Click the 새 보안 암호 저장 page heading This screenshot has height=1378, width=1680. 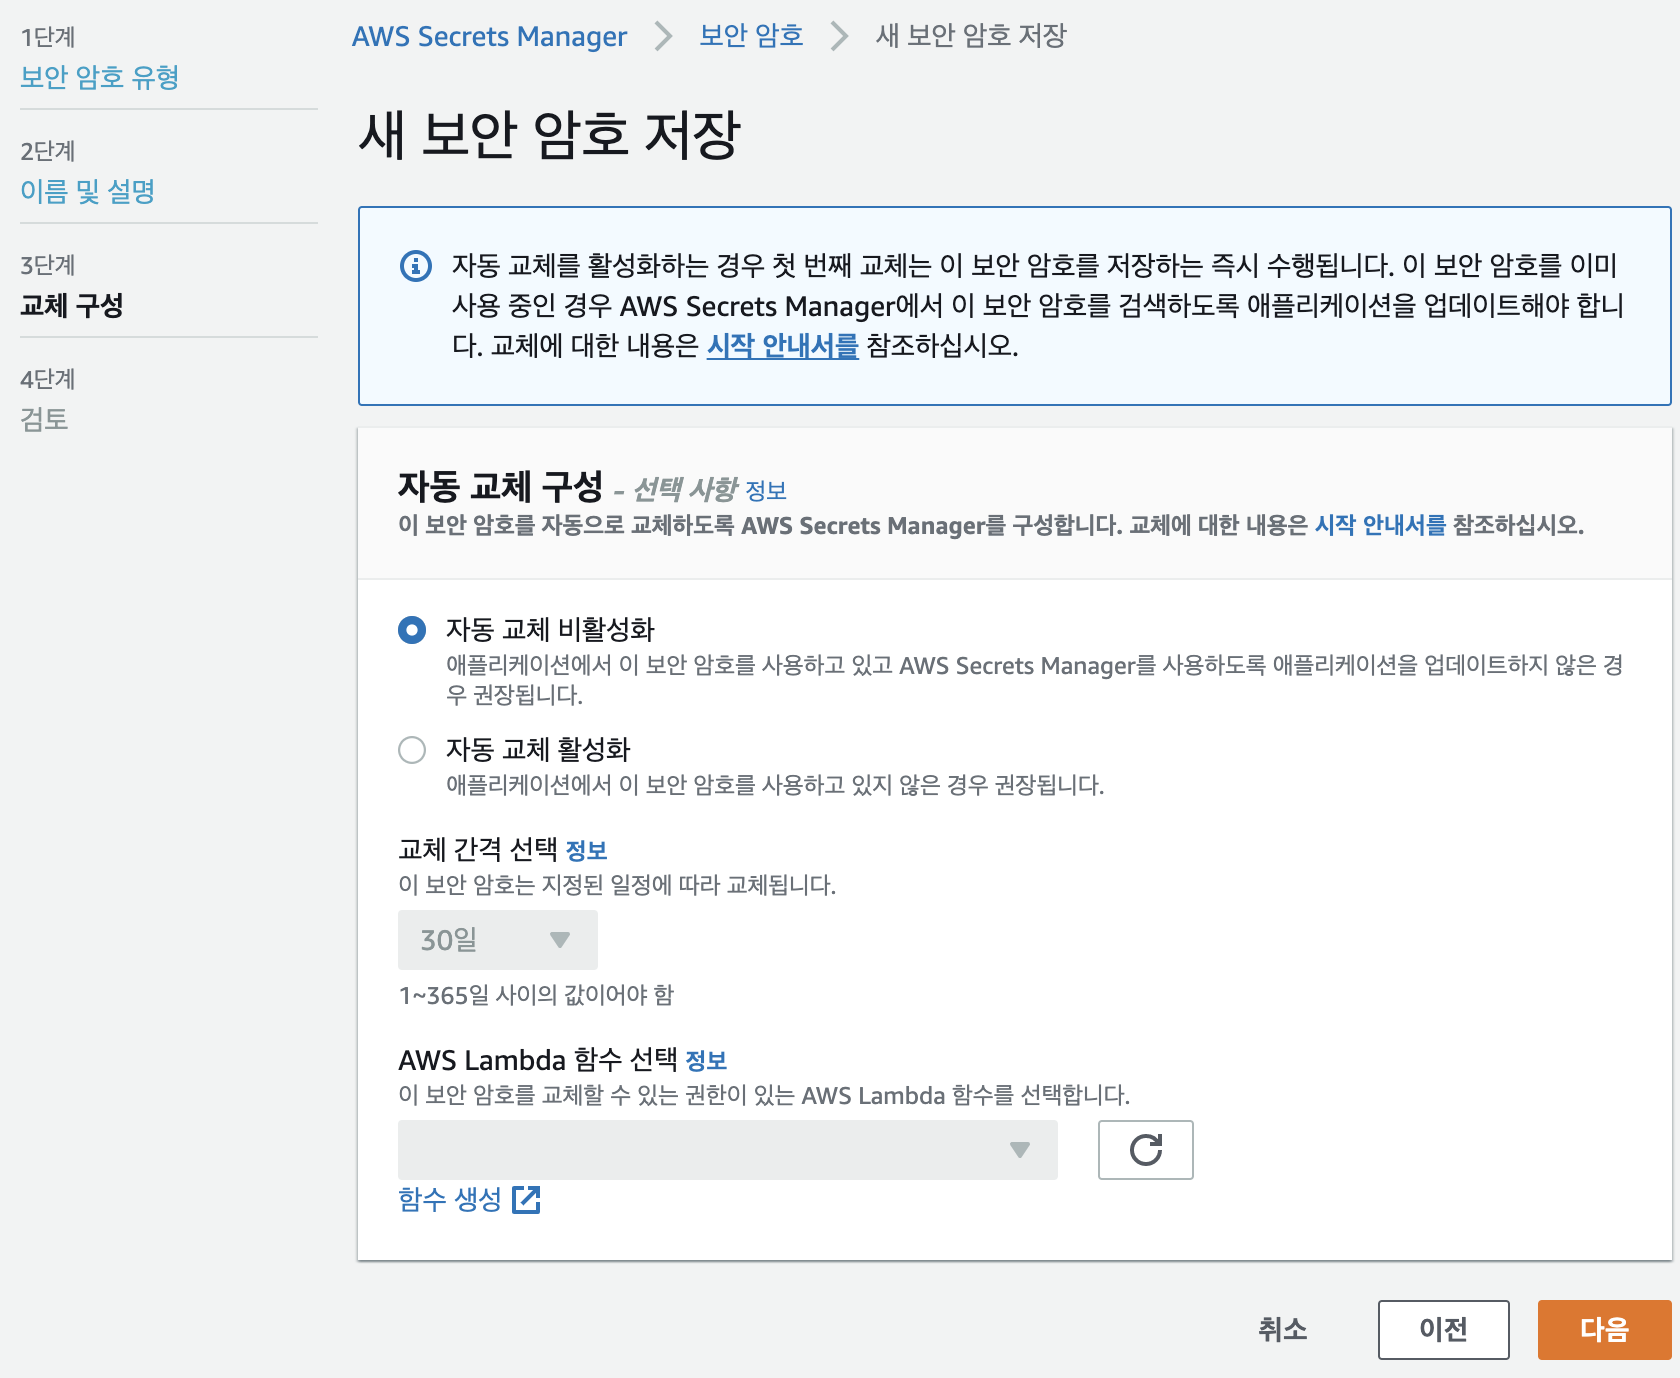tap(550, 135)
